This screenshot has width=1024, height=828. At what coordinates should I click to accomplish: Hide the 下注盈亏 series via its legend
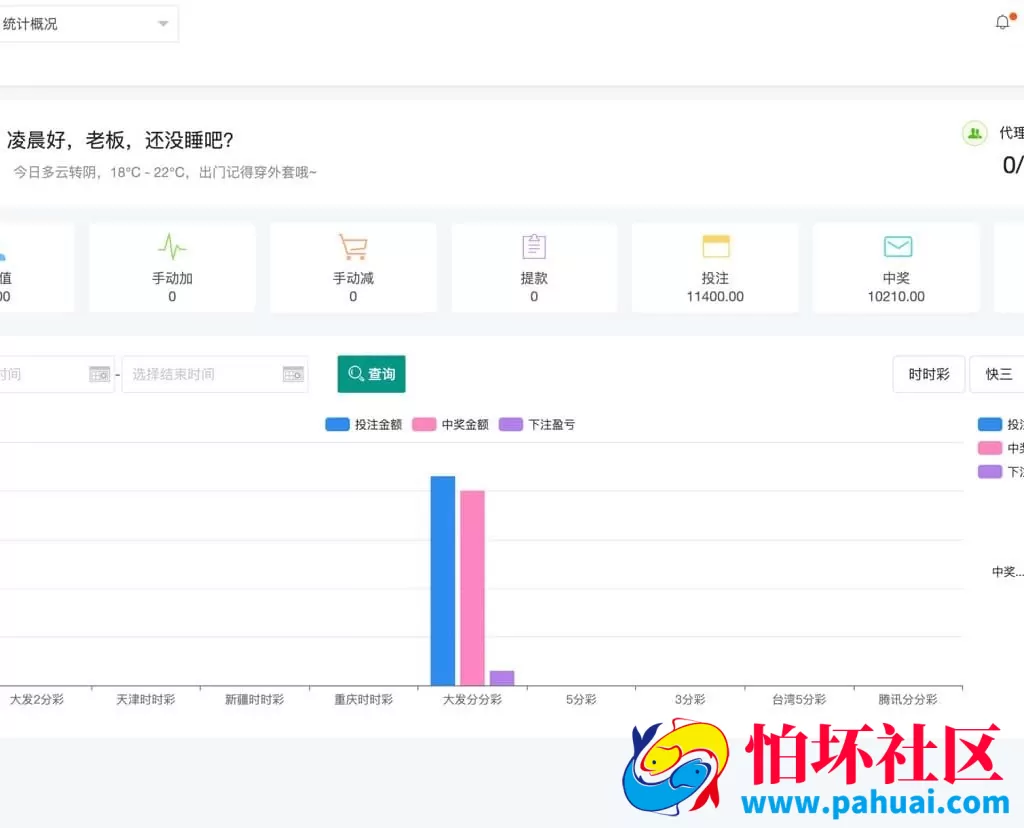pos(537,424)
